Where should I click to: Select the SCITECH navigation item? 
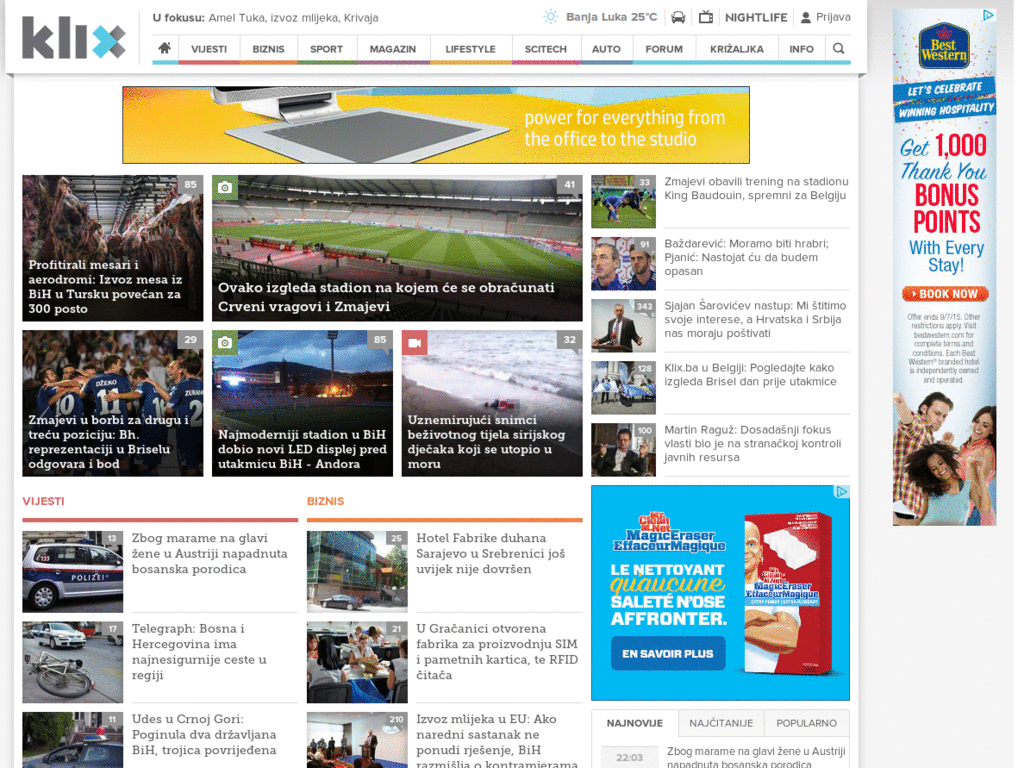coord(545,49)
